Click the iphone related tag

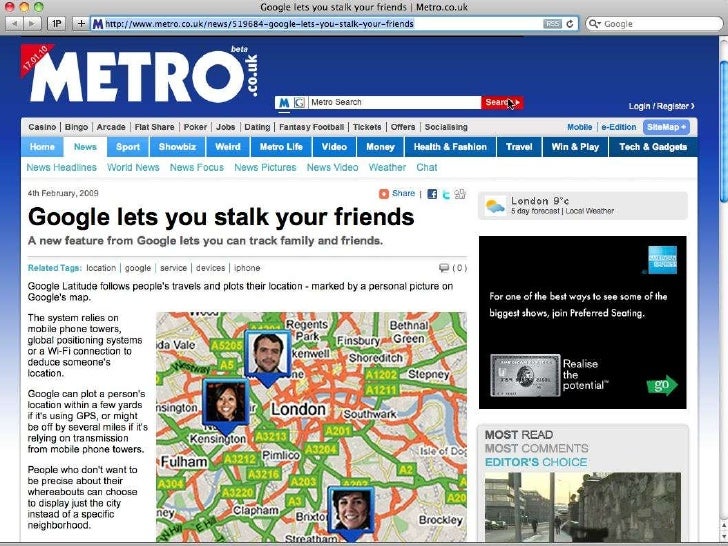(x=247, y=268)
